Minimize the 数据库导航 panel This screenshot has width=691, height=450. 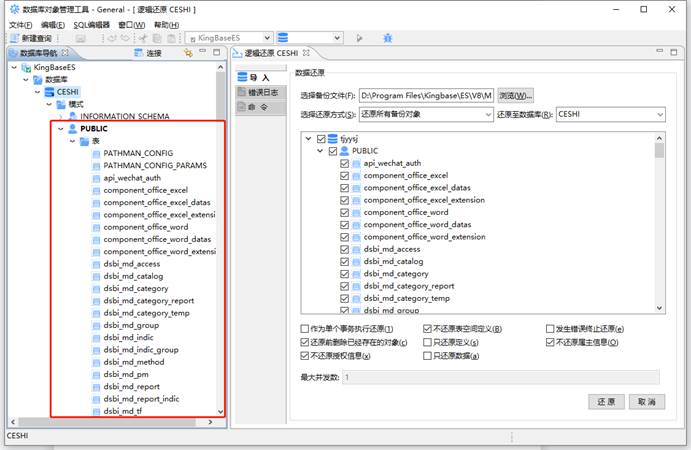coord(202,52)
